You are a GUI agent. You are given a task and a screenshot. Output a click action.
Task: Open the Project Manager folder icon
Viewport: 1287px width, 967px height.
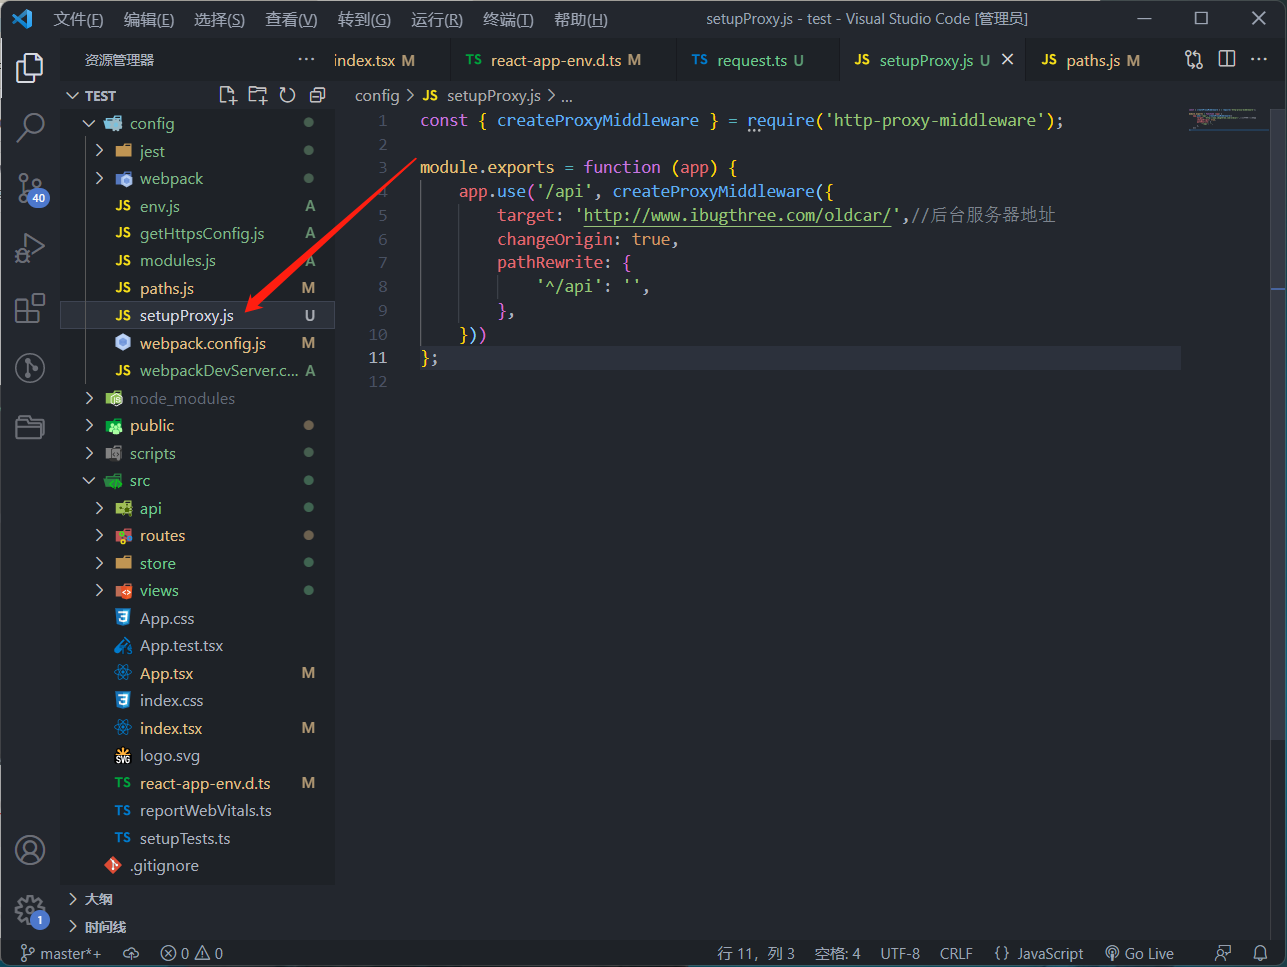[30, 427]
